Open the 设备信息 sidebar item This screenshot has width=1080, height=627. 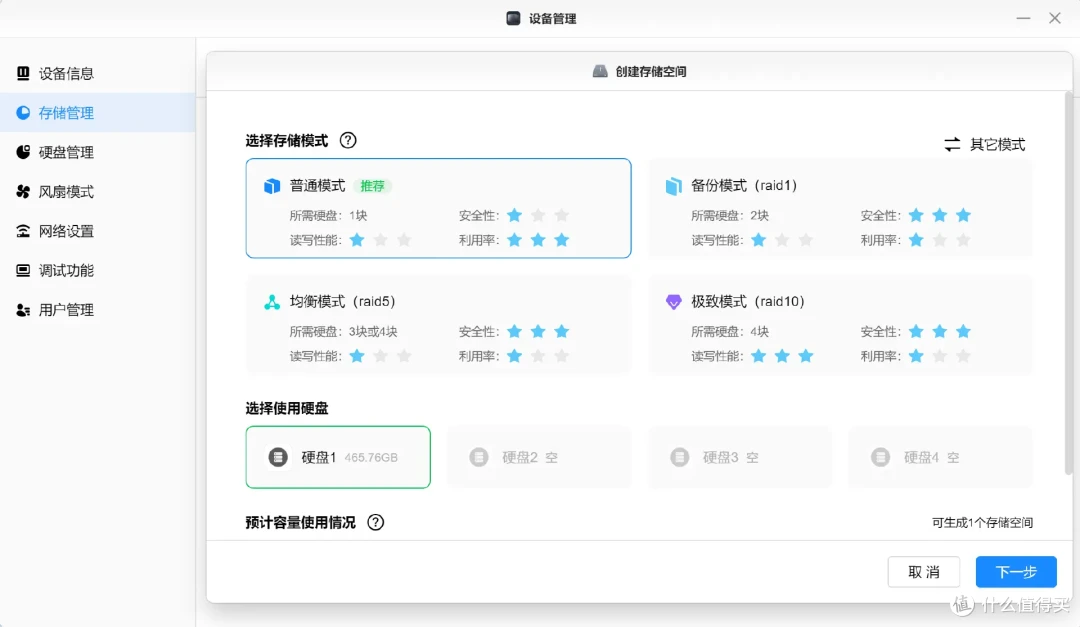tap(97, 73)
